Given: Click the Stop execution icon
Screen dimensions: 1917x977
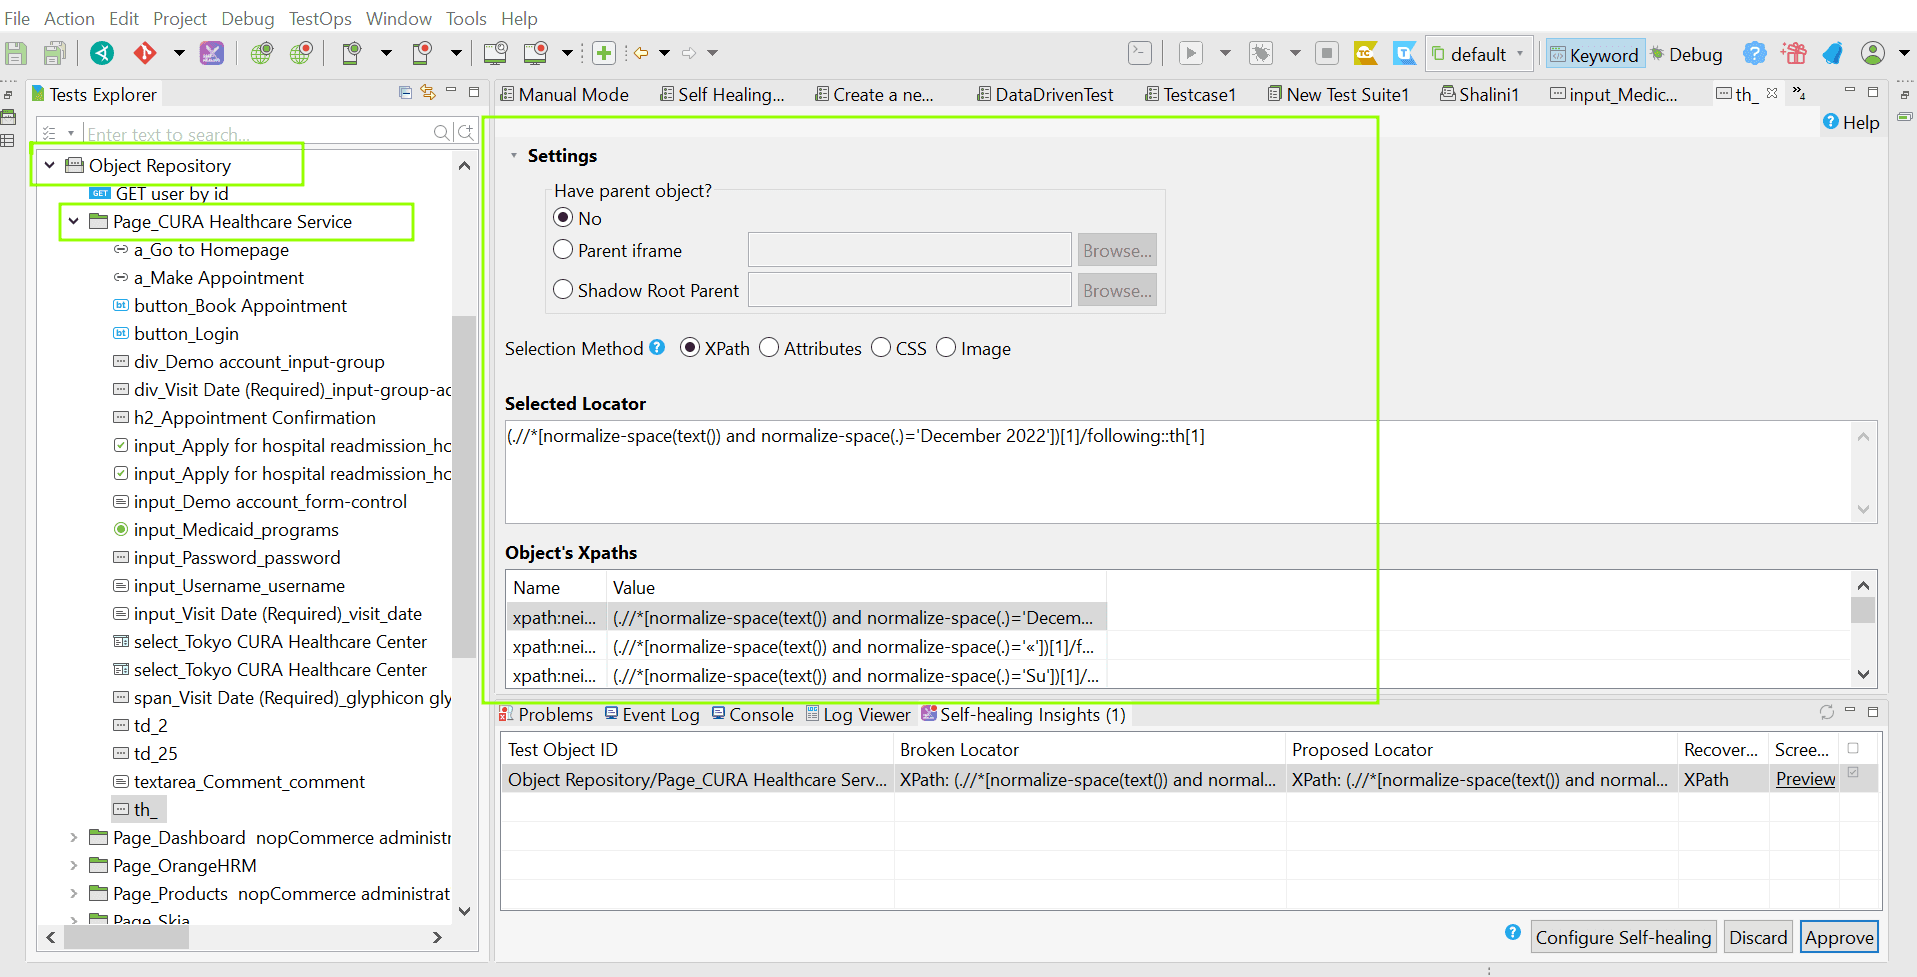Looking at the screenshot, I should pyautogui.click(x=1327, y=53).
